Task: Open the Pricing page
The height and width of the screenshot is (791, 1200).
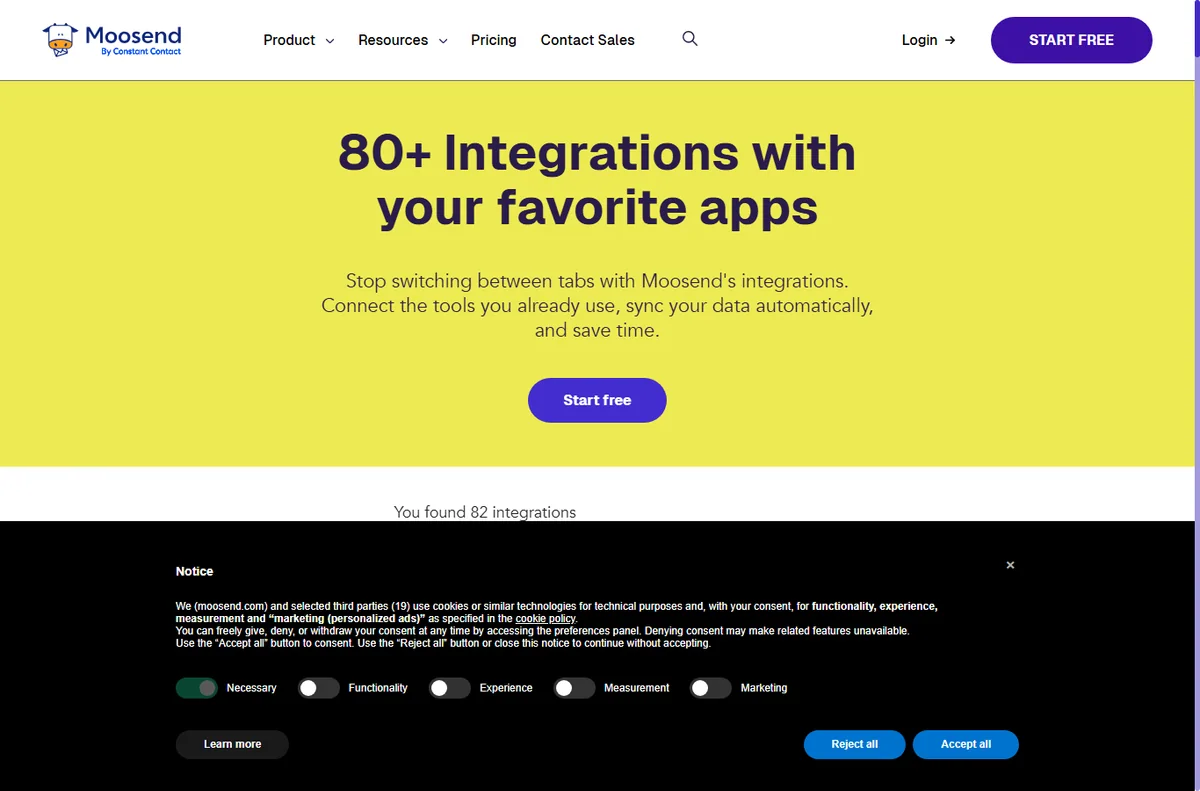Action: click(494, 40)
